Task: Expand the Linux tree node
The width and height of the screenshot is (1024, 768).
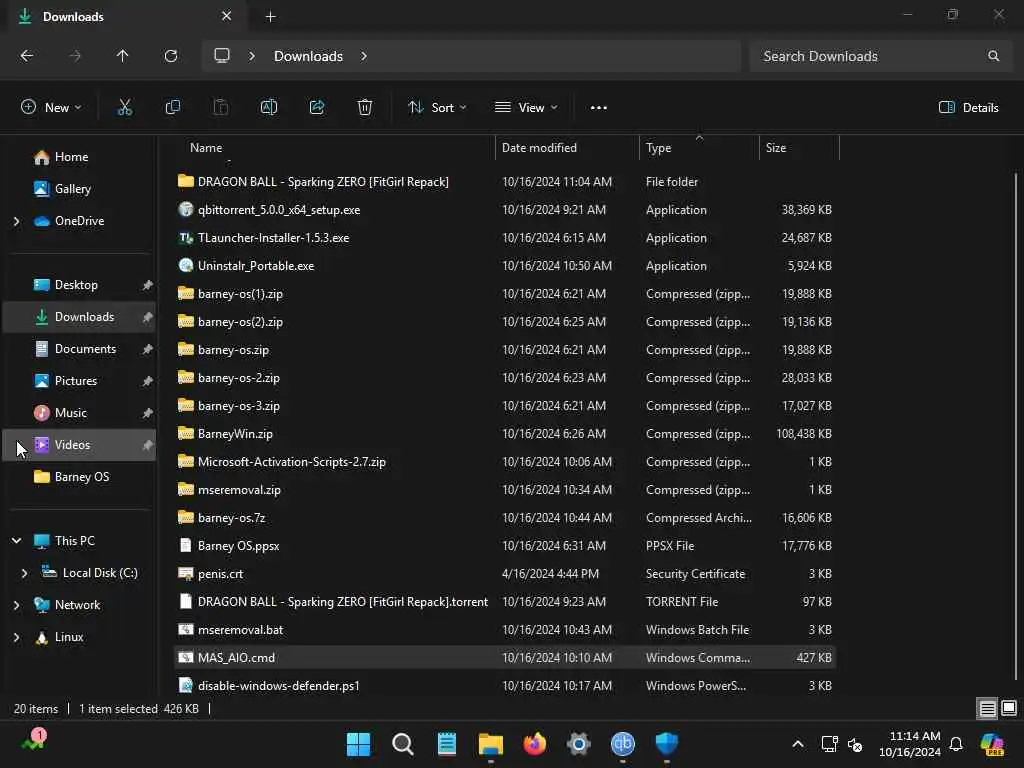Action: (16, 637)
